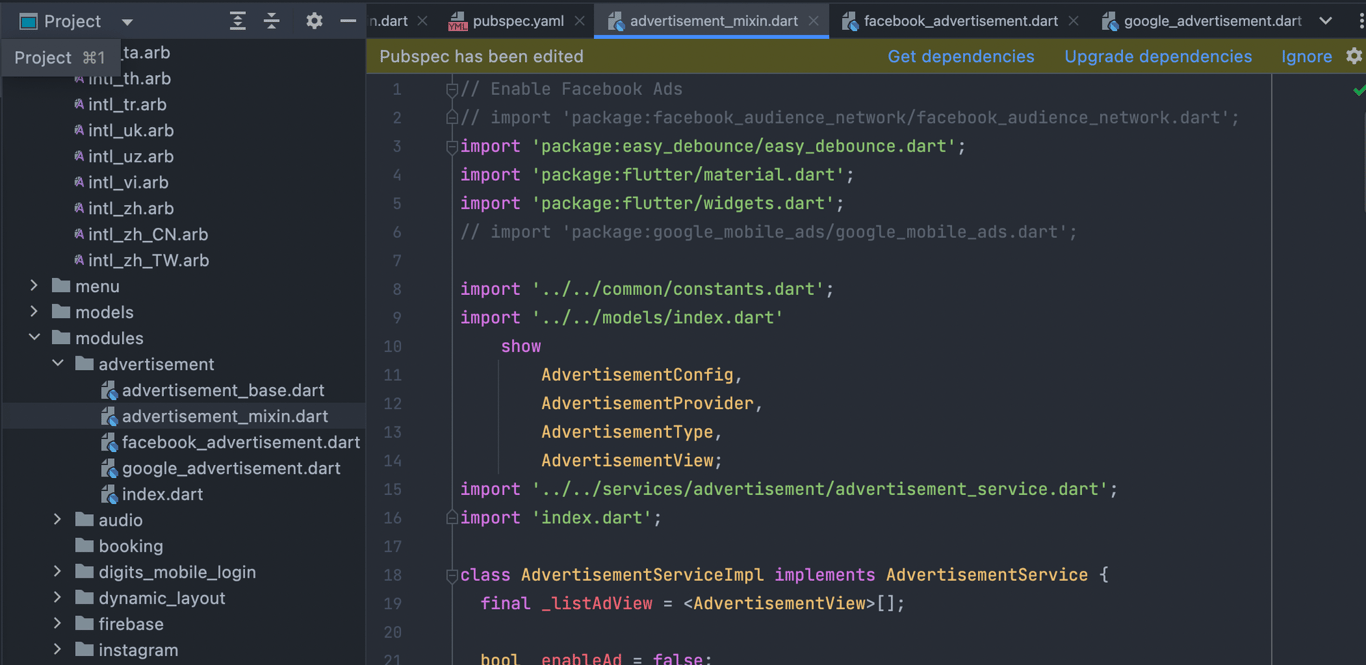Click the Collapse All icon in Project toolbar

coord(273,20)
